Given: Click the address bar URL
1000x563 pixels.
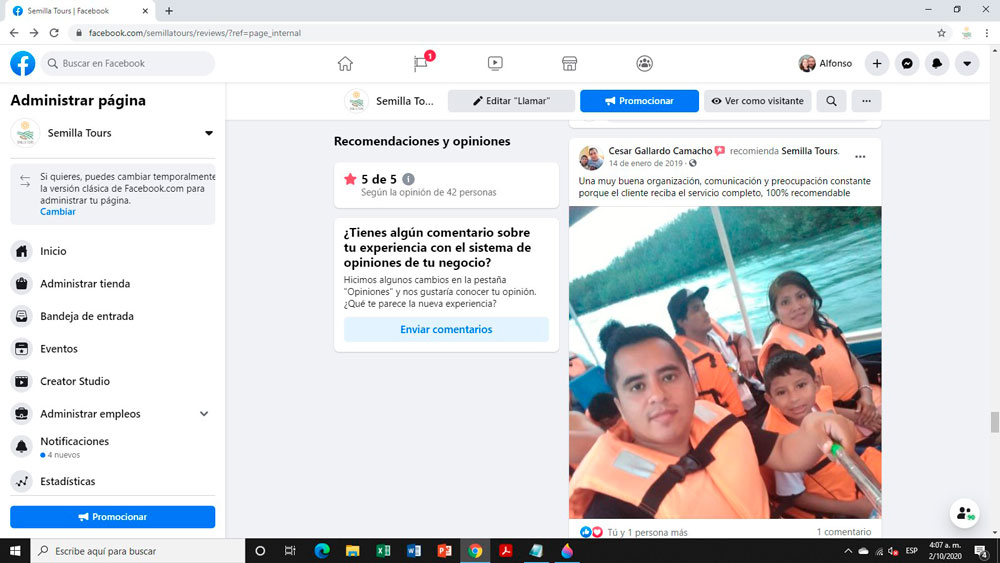Looking at the screenshot, I should coord(195,33).
